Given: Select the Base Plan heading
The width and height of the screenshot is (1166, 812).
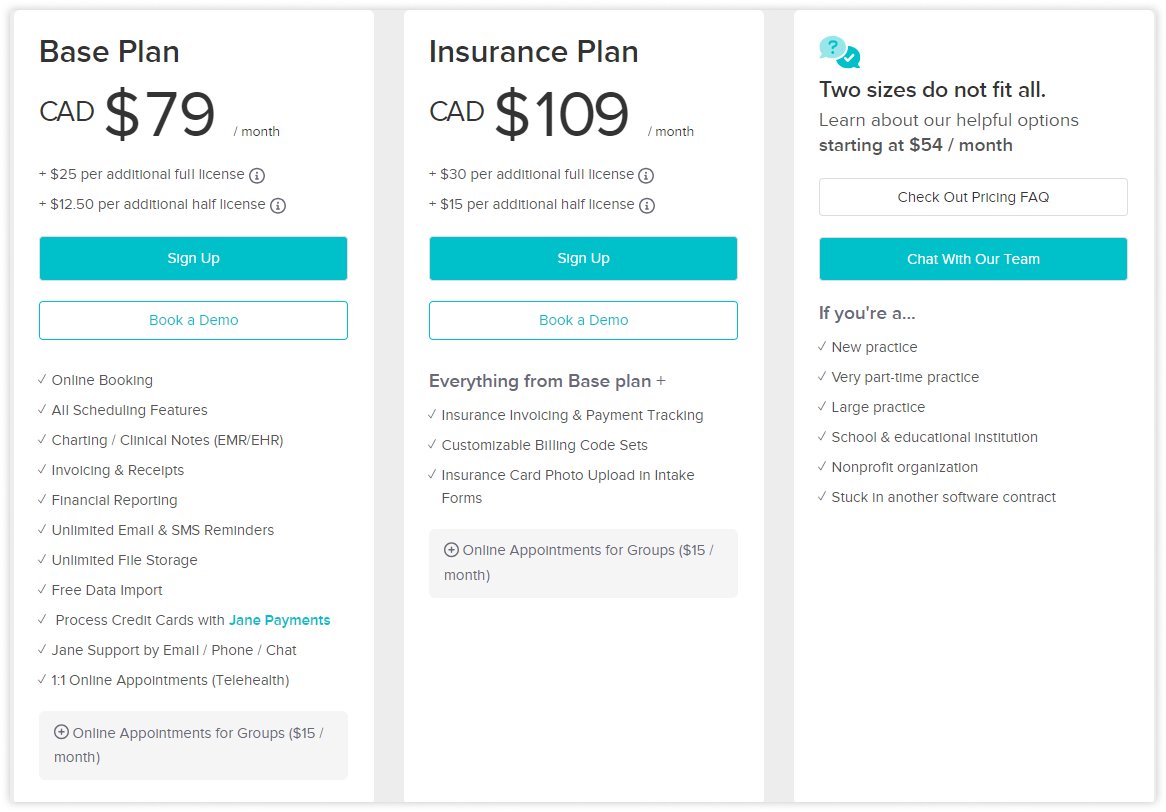Looking at the screenshot, I should (x=109, y=52).
